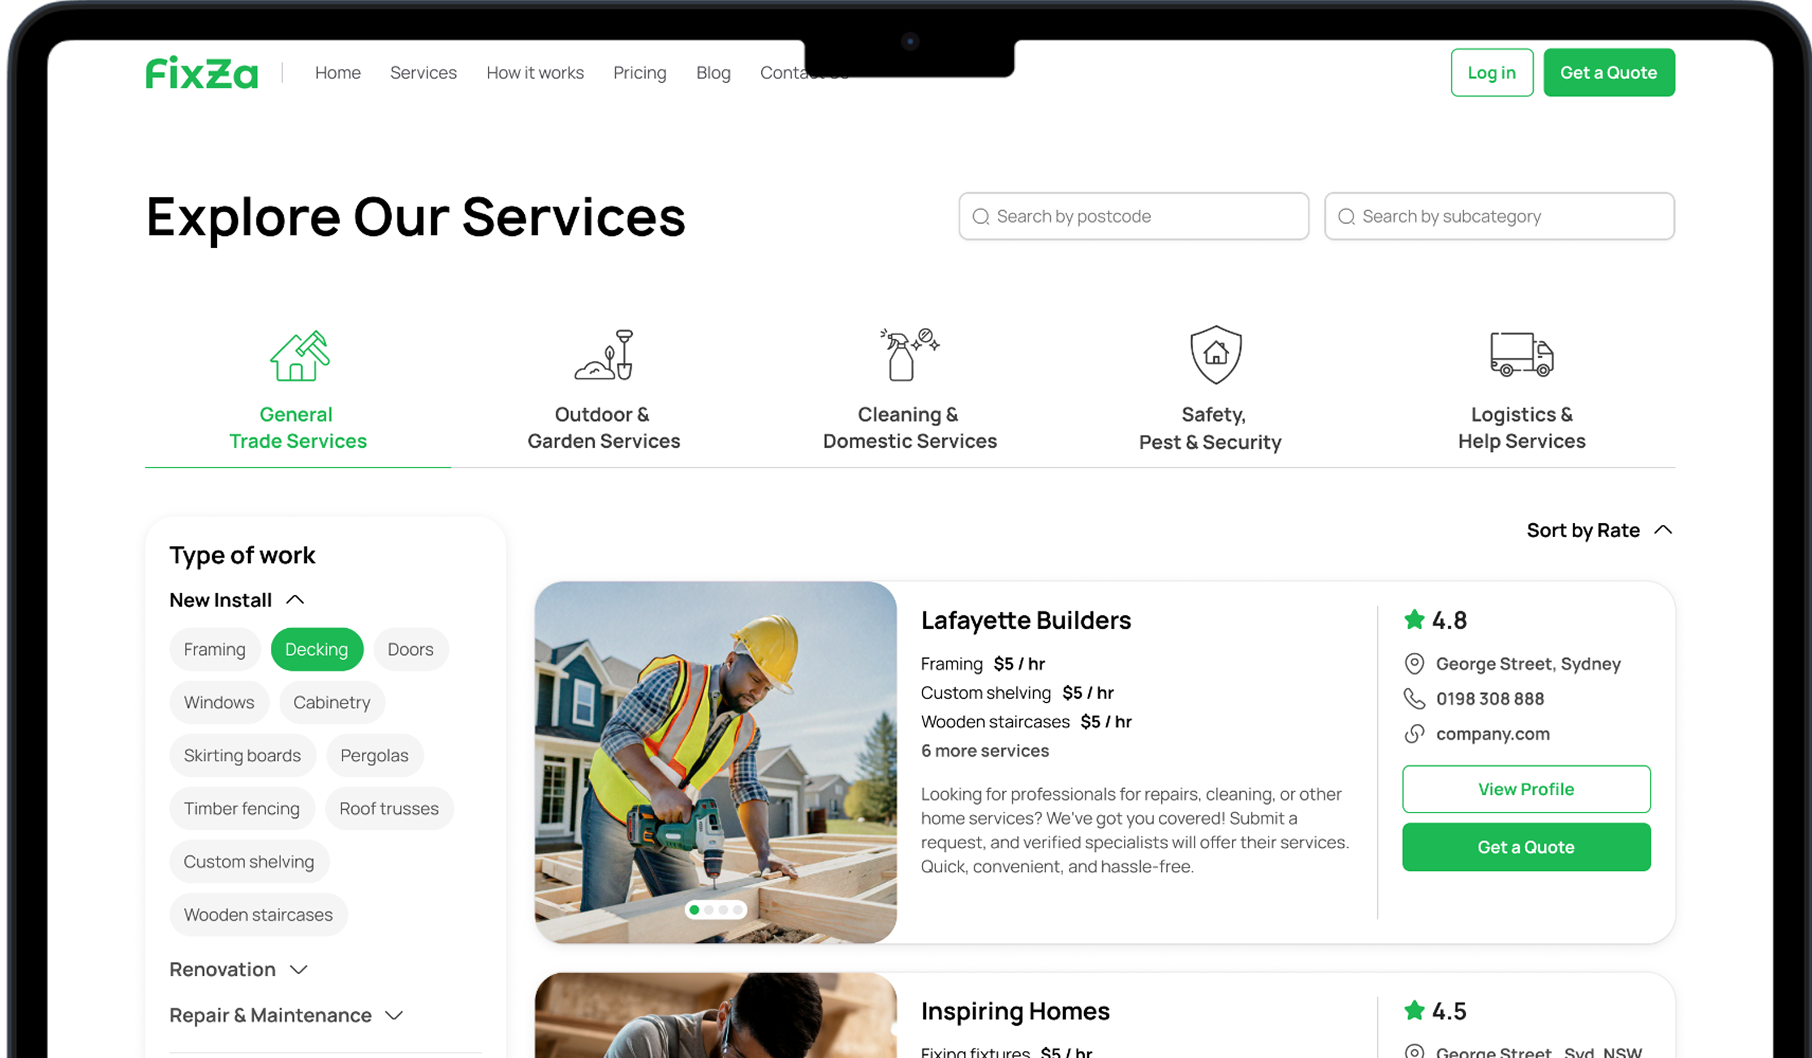The height and width of the screenshot is (1058, 1812).
Task: Toggle the Skirting boards filter chip
Action: (242, 755)
